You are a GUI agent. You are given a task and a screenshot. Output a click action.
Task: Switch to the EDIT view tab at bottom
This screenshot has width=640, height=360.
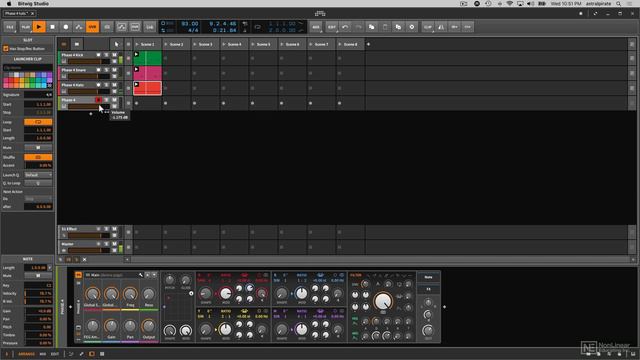[55, 354]
